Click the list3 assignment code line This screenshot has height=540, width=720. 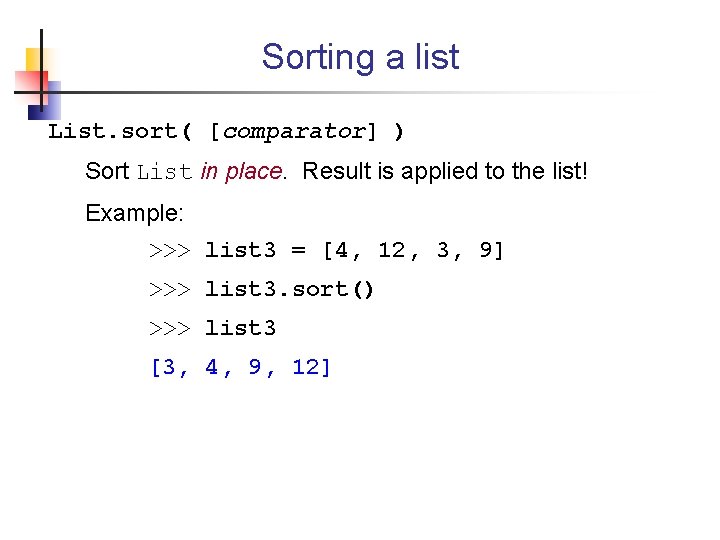point(327,250)
